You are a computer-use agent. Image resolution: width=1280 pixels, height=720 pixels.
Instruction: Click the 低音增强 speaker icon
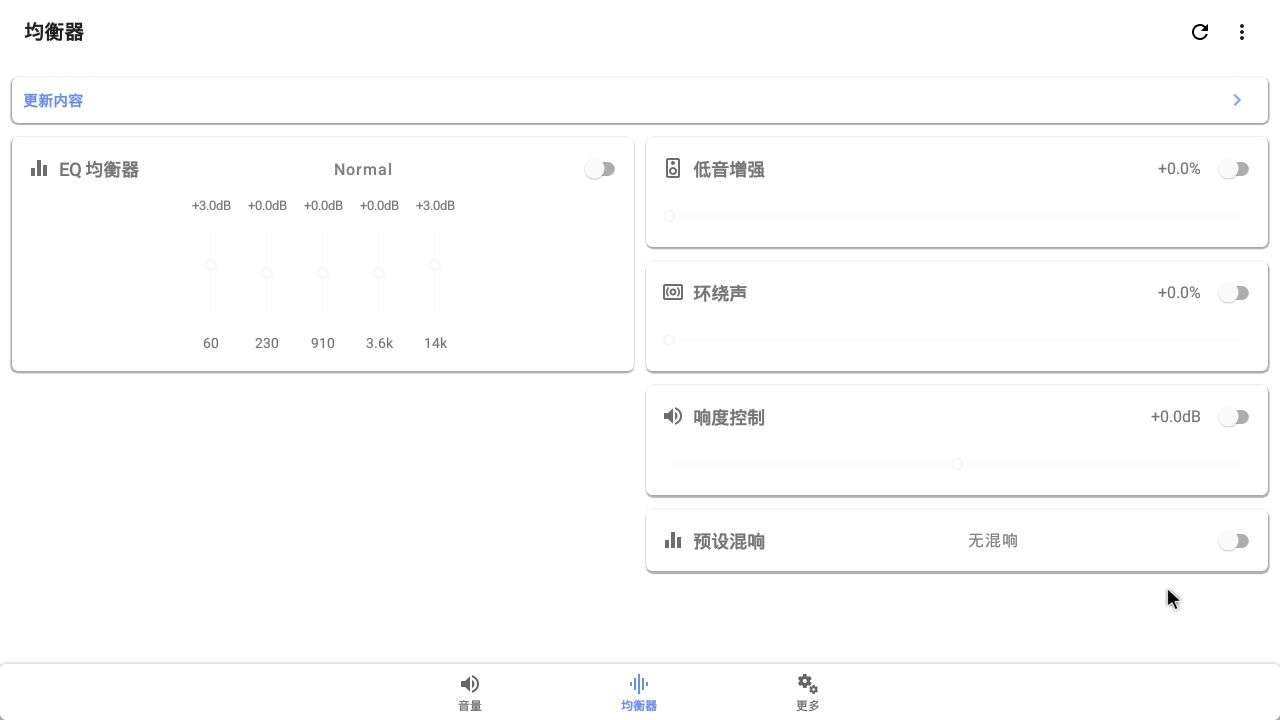point(673,168)
